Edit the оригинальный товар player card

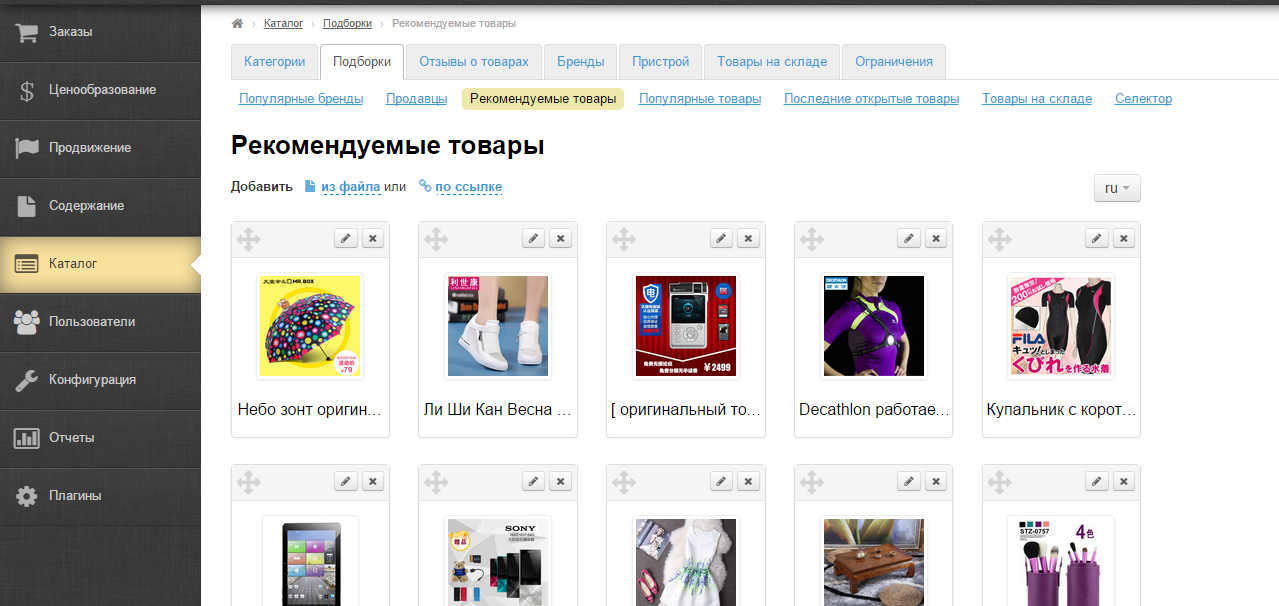[721, 238]
